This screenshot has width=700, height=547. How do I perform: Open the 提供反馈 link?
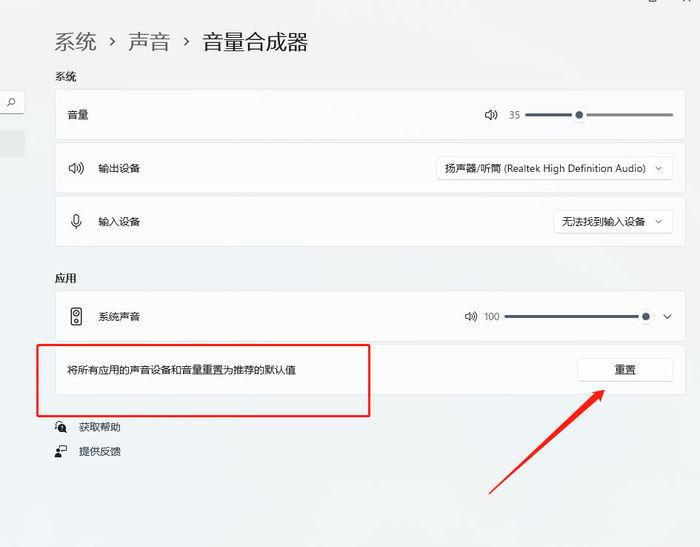100,451
